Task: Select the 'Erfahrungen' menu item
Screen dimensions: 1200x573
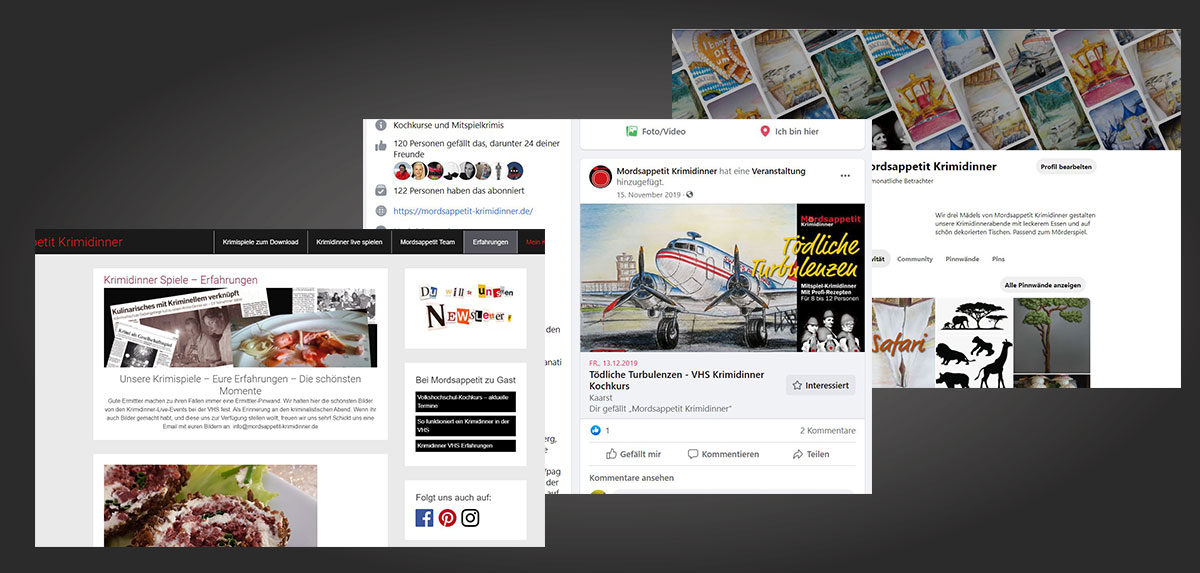Action: click(491, 242)
